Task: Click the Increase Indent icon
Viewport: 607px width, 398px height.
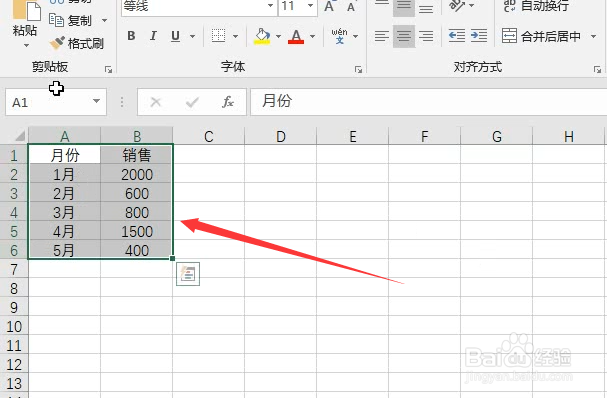Action: pyautogui.click(x=479, y=36)
